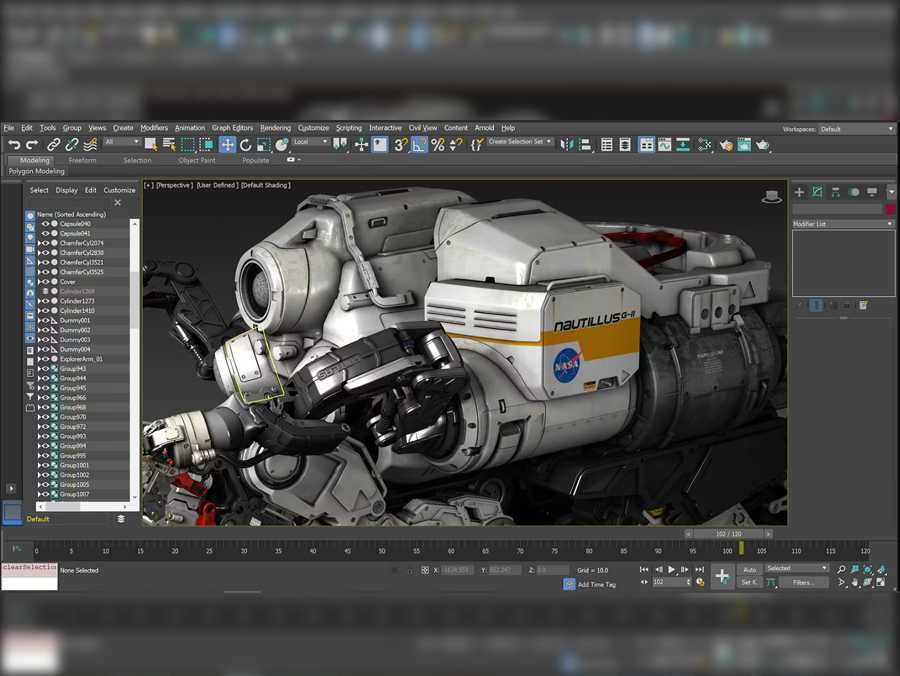Open the Modifier List dropdown
The height and width of the screenshot is (676, 900).
[843, 224]
